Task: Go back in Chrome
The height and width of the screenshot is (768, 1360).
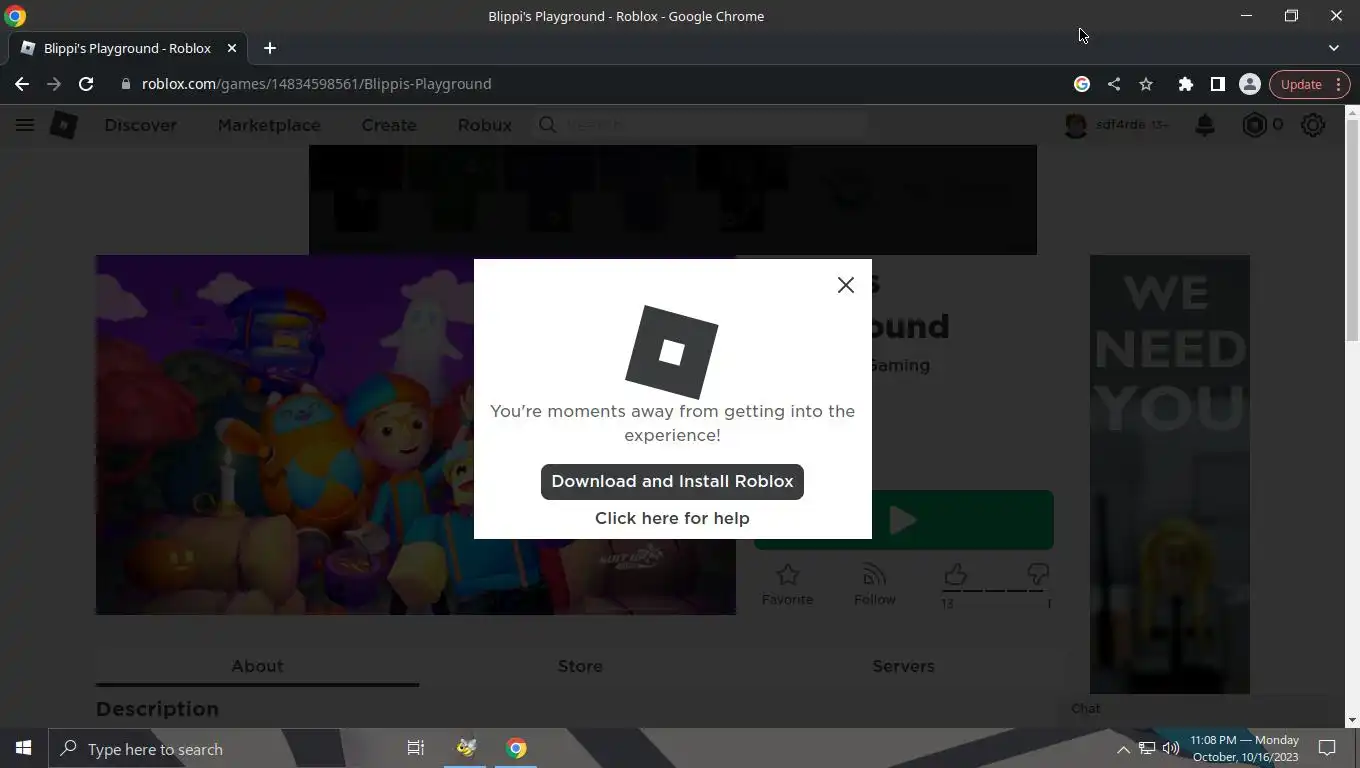Action: click(x=22, y=84)
